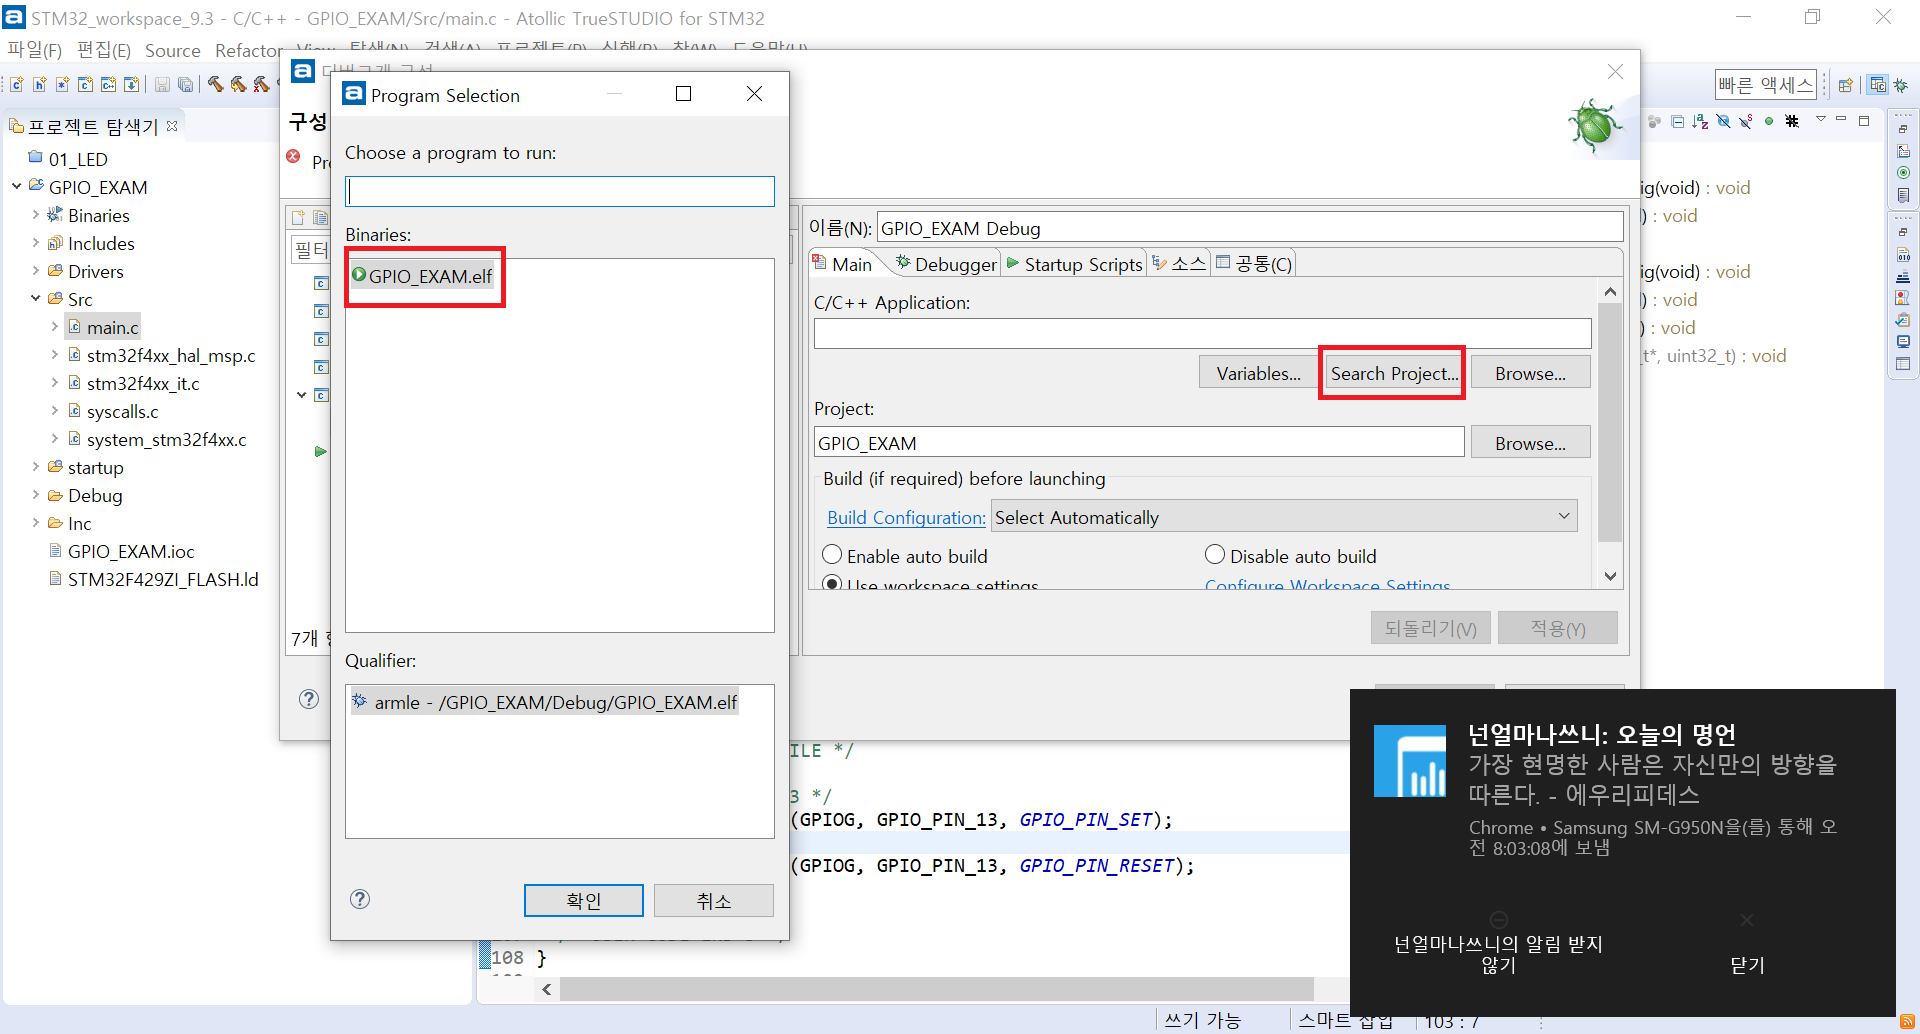Click the binary 010 view icon in right trim
This screenshot has height=1034, width=1920.
click(1903, 255)
